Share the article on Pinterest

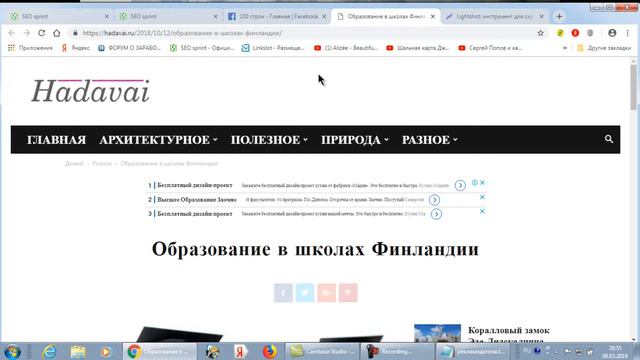pos(348,293)
